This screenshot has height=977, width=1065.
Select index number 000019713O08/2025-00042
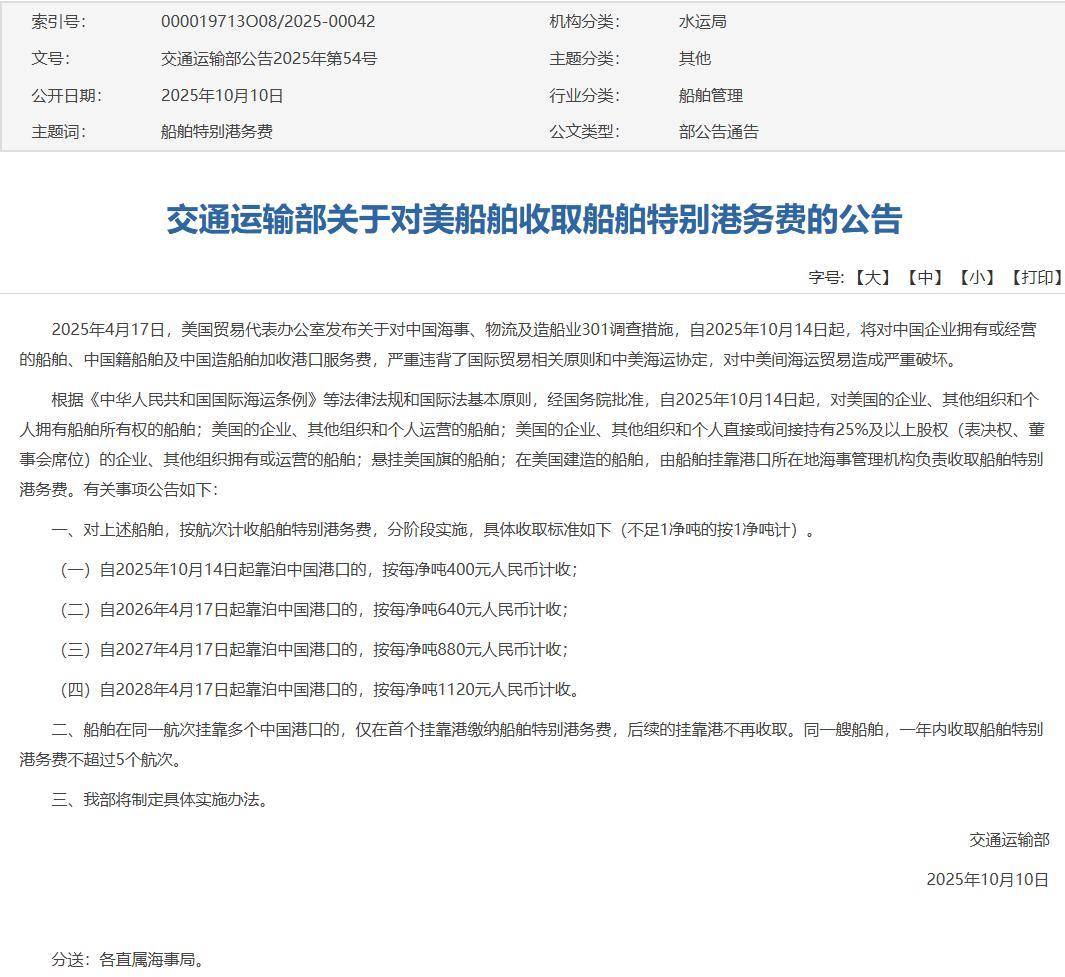coord(268,21)
